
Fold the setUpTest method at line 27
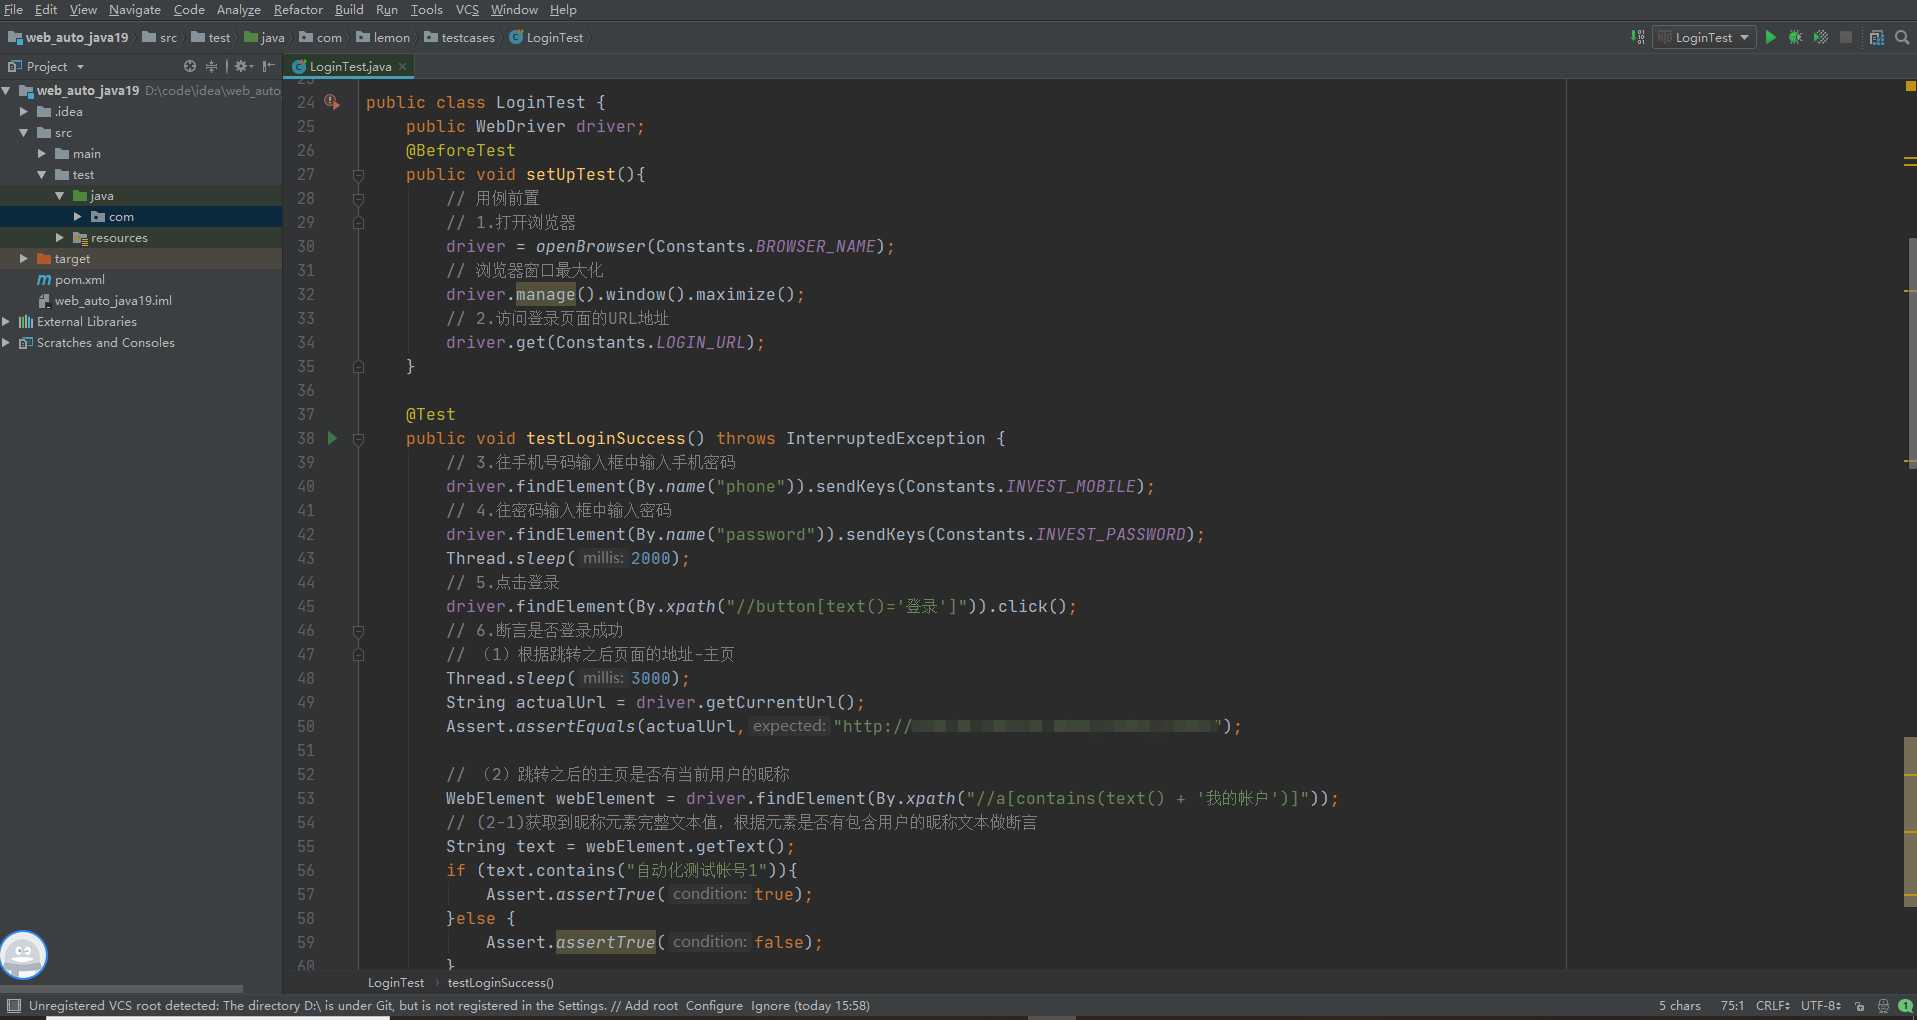(358, 175)
